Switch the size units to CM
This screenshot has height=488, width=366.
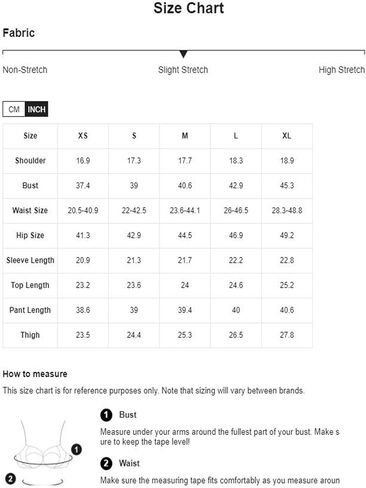tap(14, 109)
